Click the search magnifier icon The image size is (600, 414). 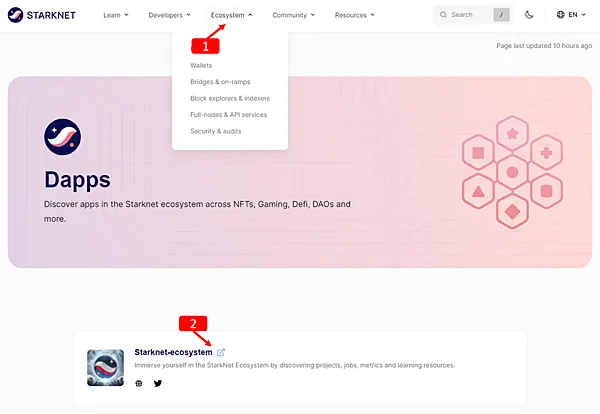(x=443, y=15)
